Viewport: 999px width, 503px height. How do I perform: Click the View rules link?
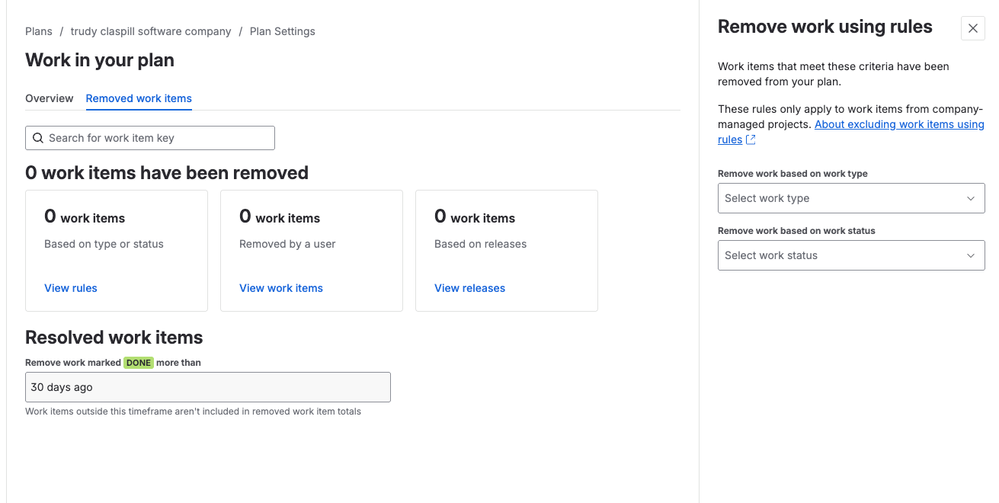pos(71,288)
